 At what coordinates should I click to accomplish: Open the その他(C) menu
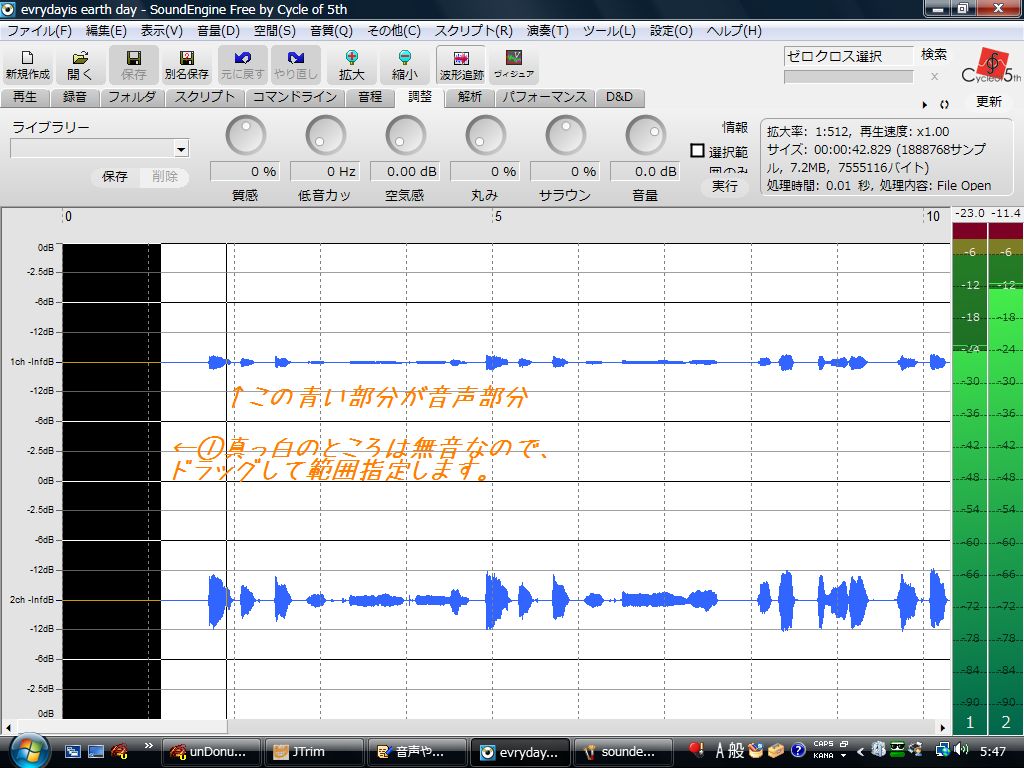[x=394, y=31]
